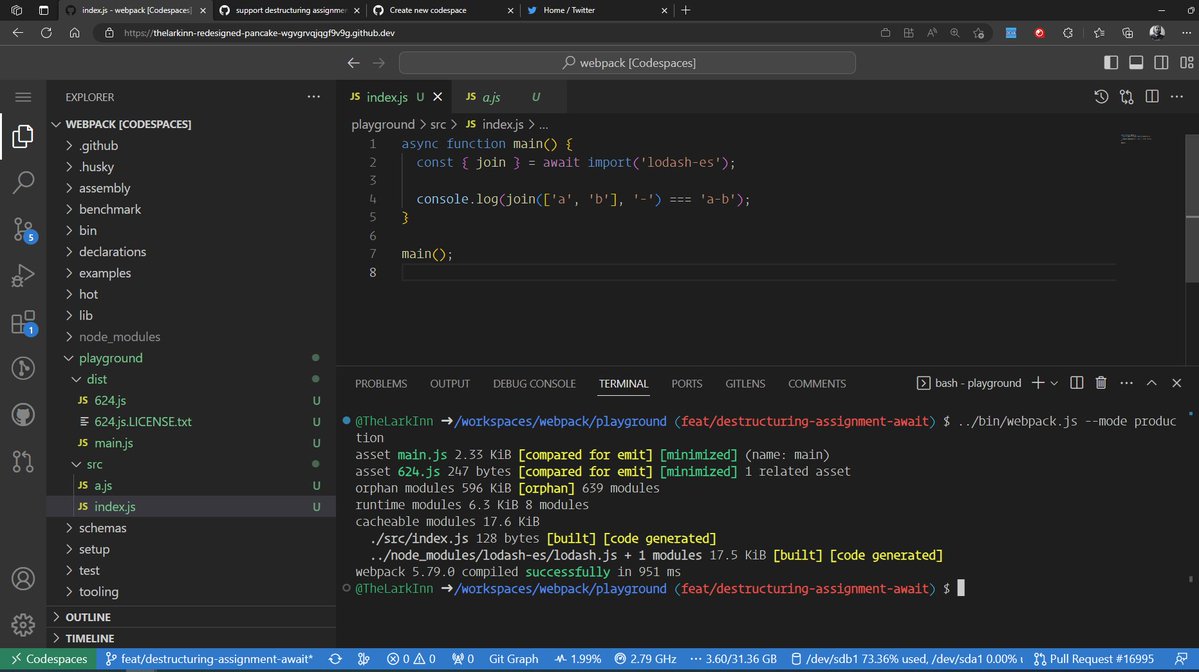Open the Customize Layout icon
Image resolution: width=1199 pixels, height=672 pixels.
pos(1186,63)
